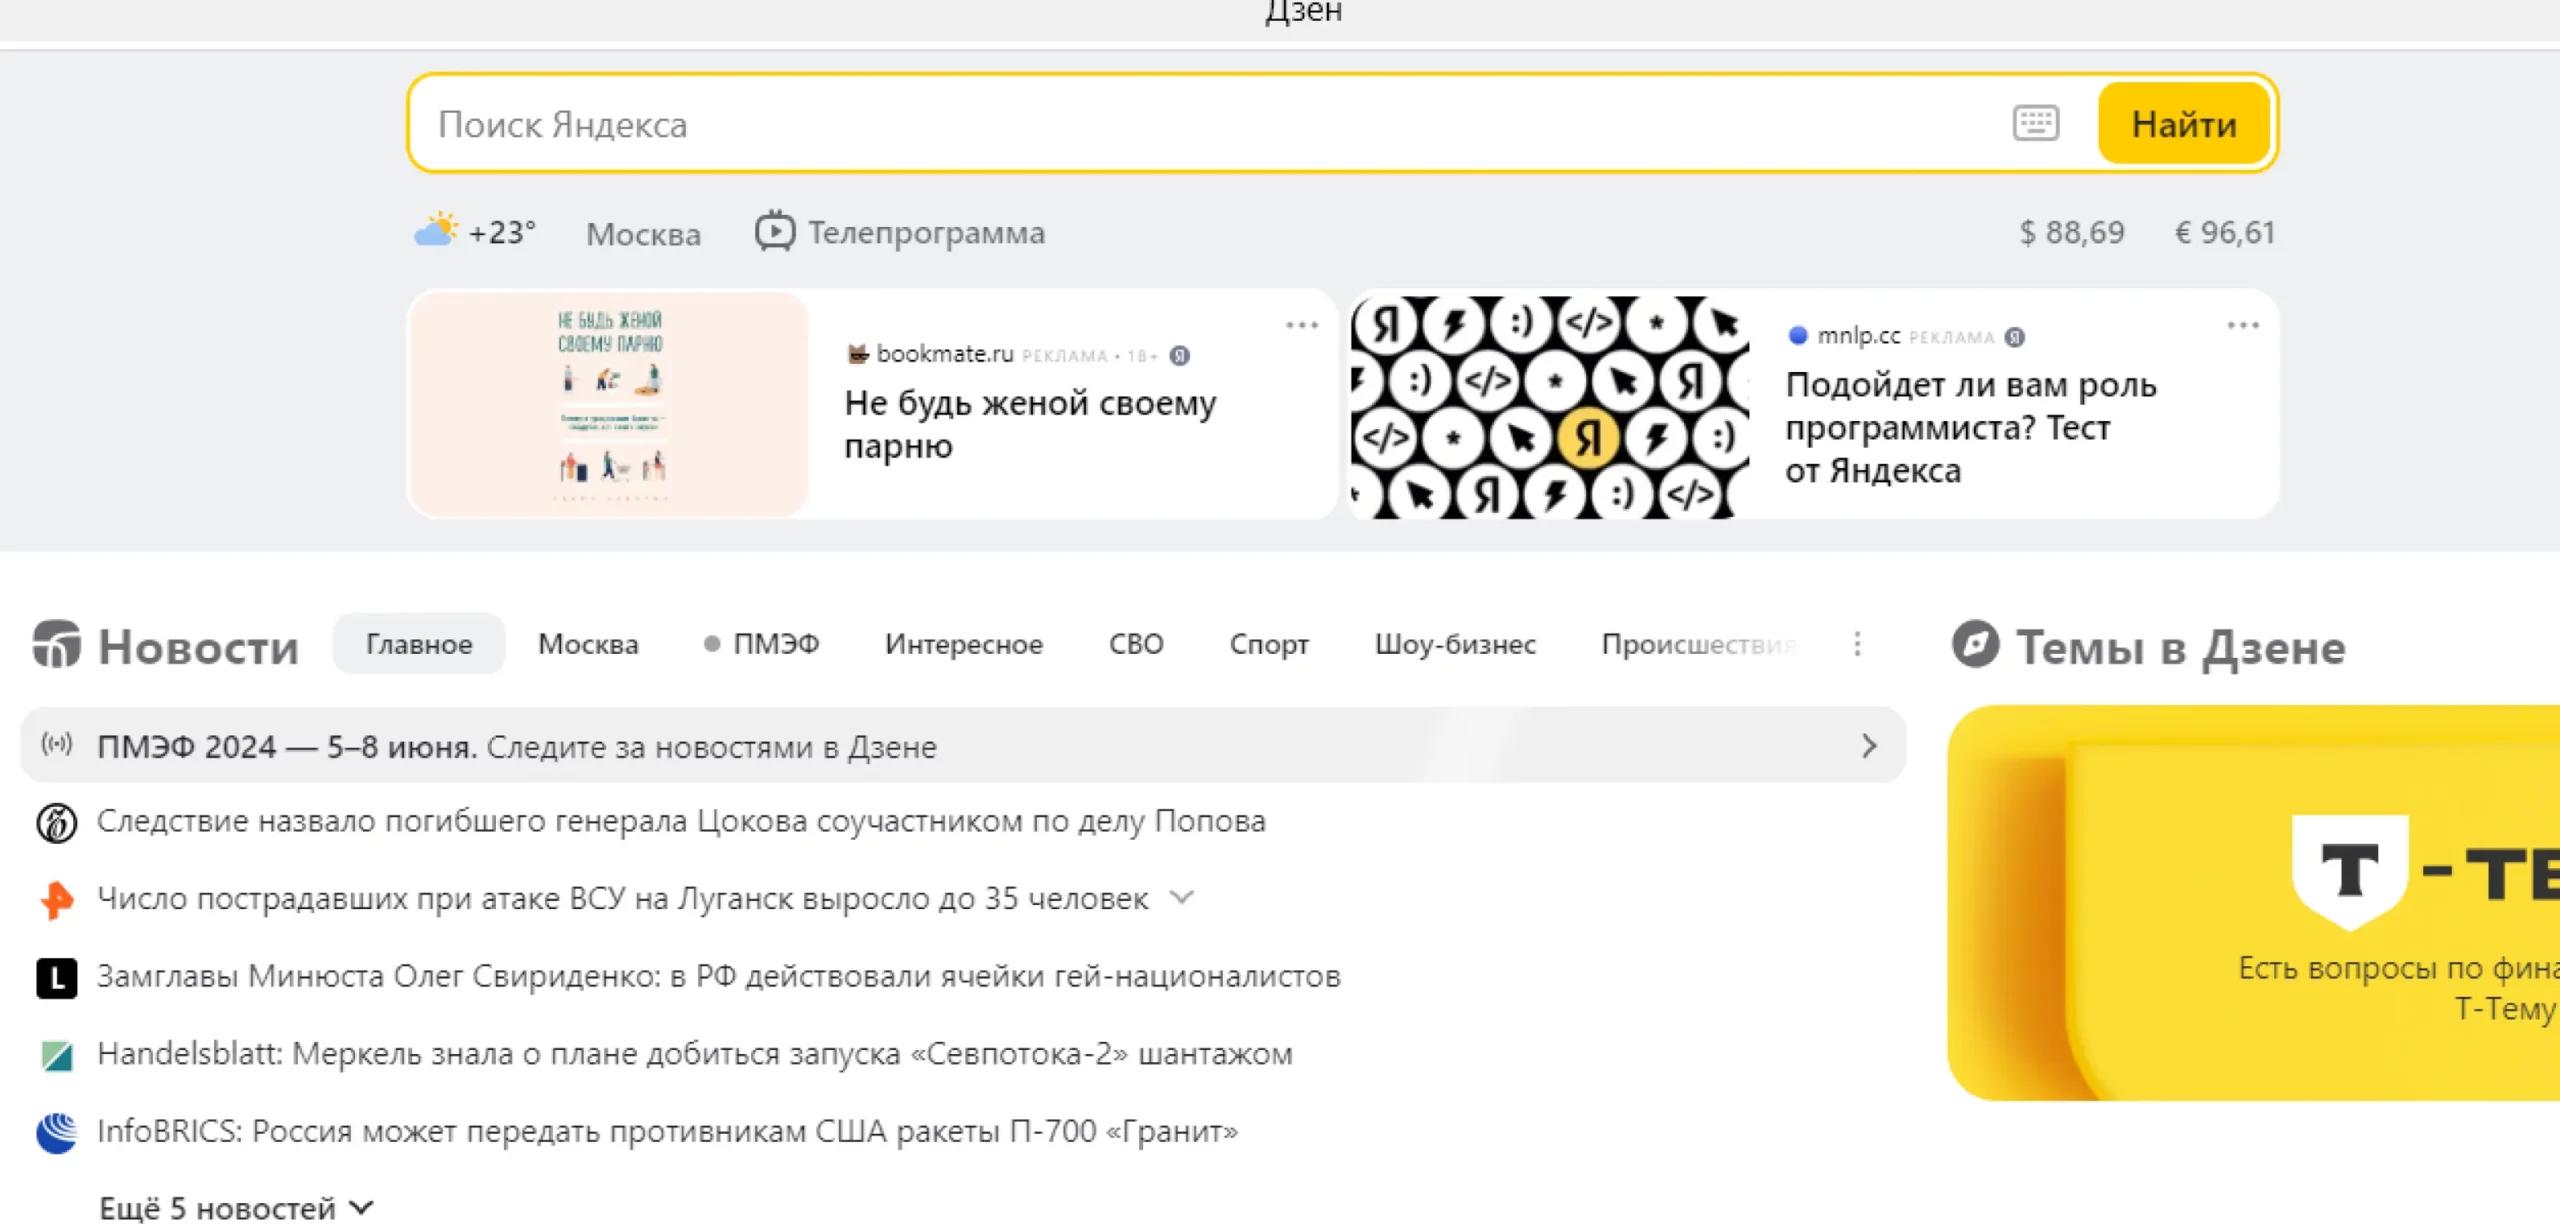The image size is (2560, 1232).
Task: Expand the Ещё 5 новостей list
Action: (x=236, y=1208)
